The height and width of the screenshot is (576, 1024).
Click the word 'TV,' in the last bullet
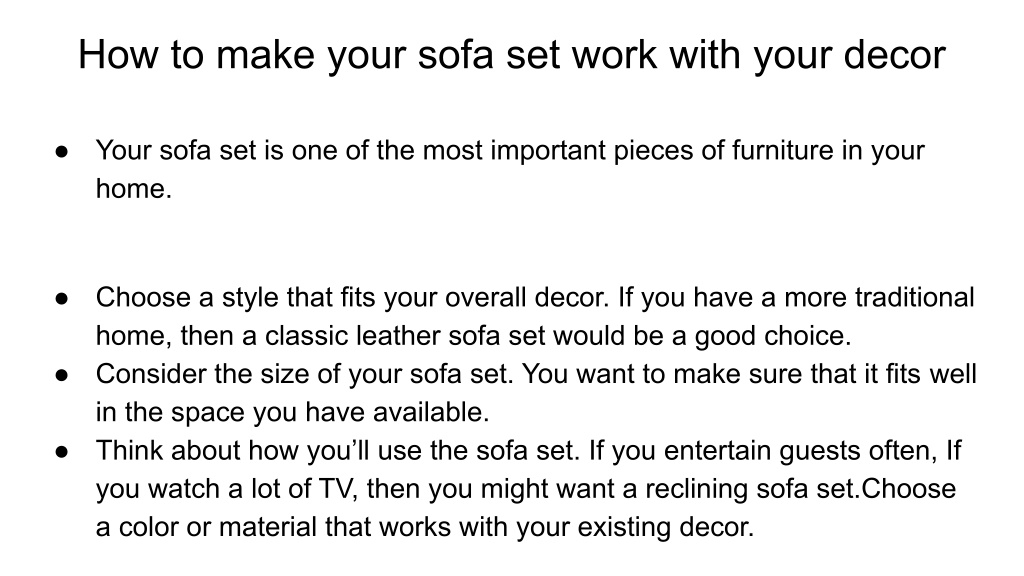pos(338,489)
